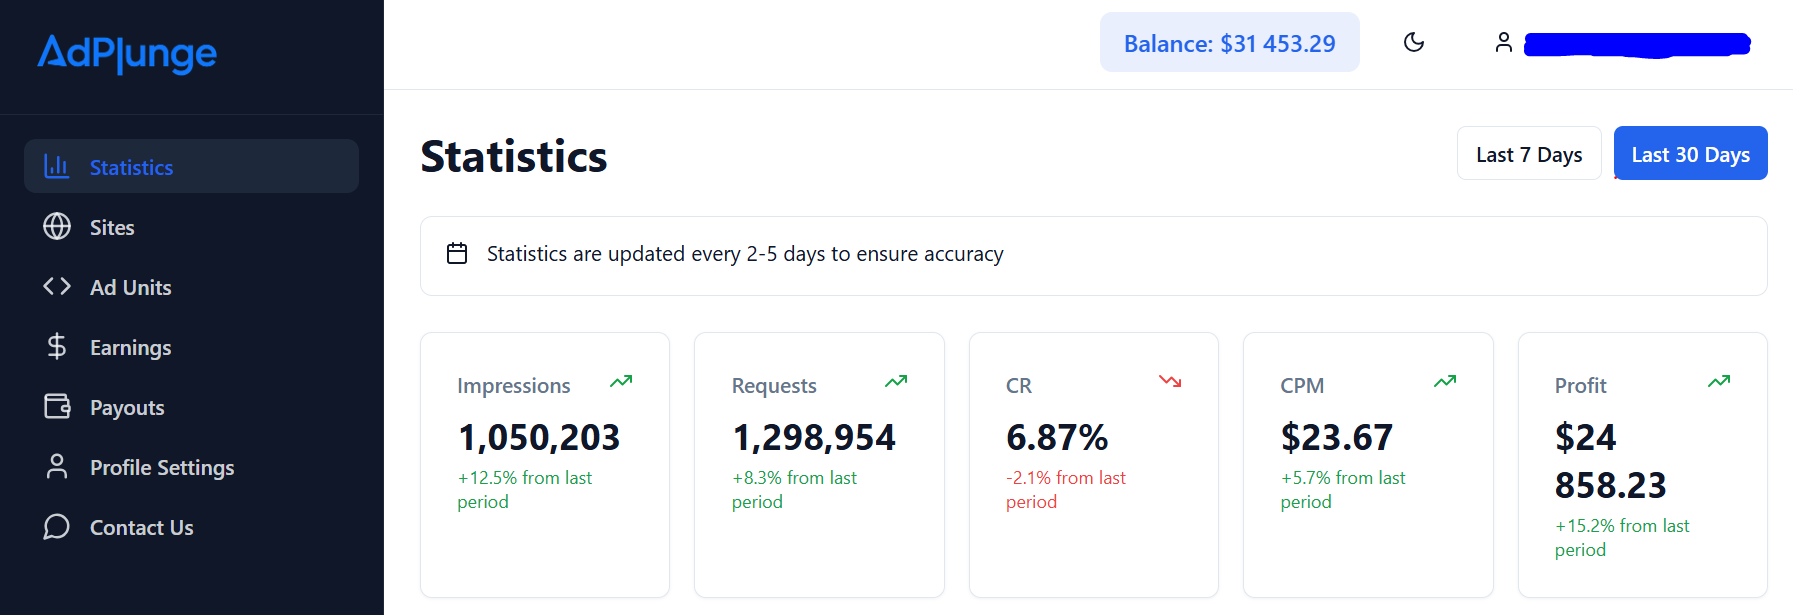Click the redacted username in header
Screen dimensions: 1793x615
pos(1637,44)
